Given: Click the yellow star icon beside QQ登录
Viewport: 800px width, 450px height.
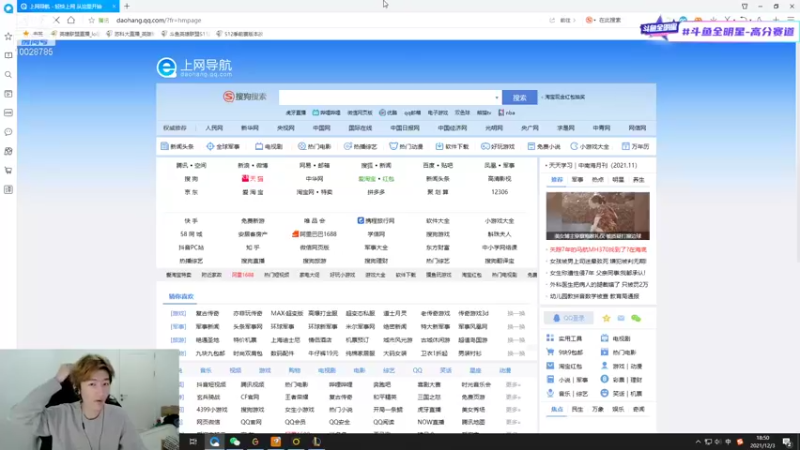Looking at the screenshot, I should pyautogui.click(x=606, y=318).
